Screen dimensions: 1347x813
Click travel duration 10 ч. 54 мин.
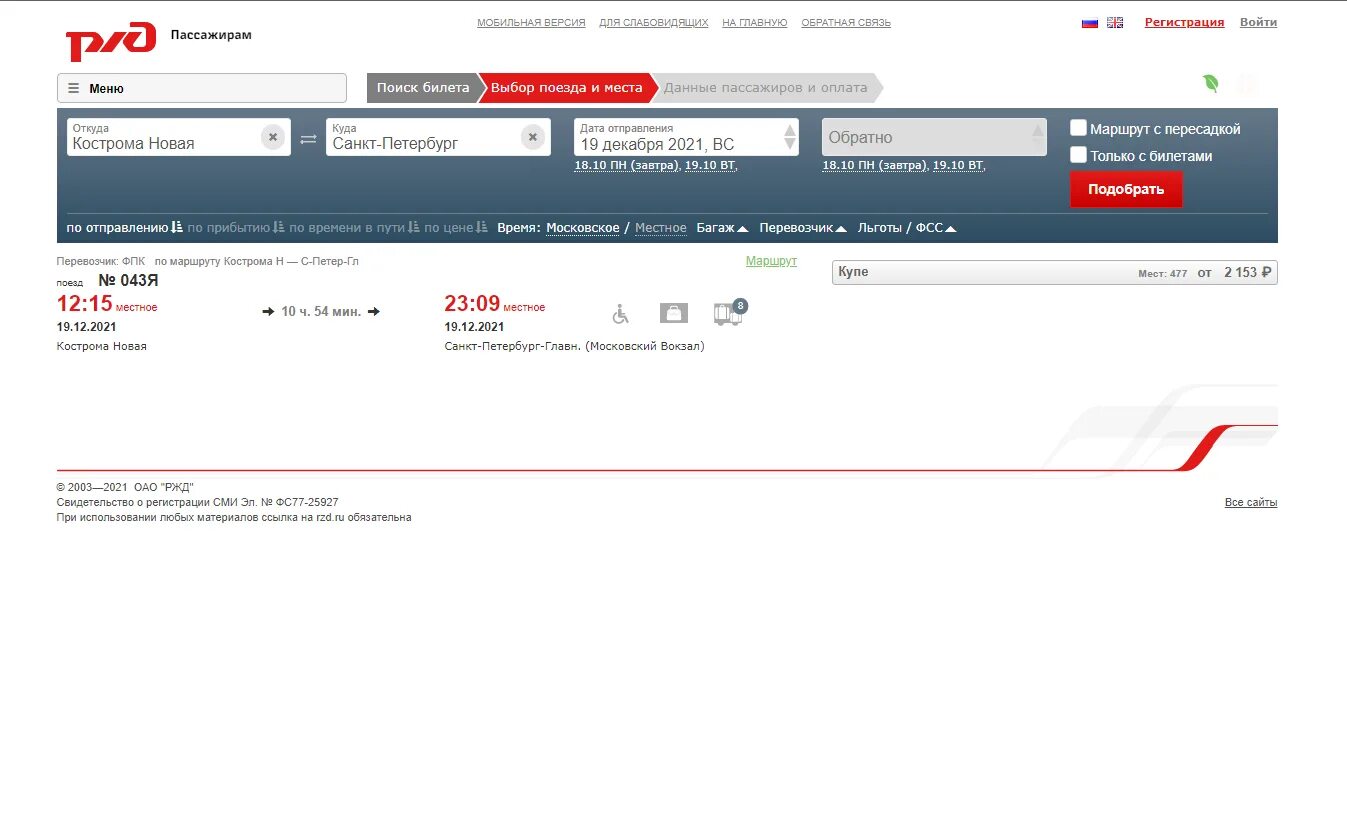(x=321, y=312)
